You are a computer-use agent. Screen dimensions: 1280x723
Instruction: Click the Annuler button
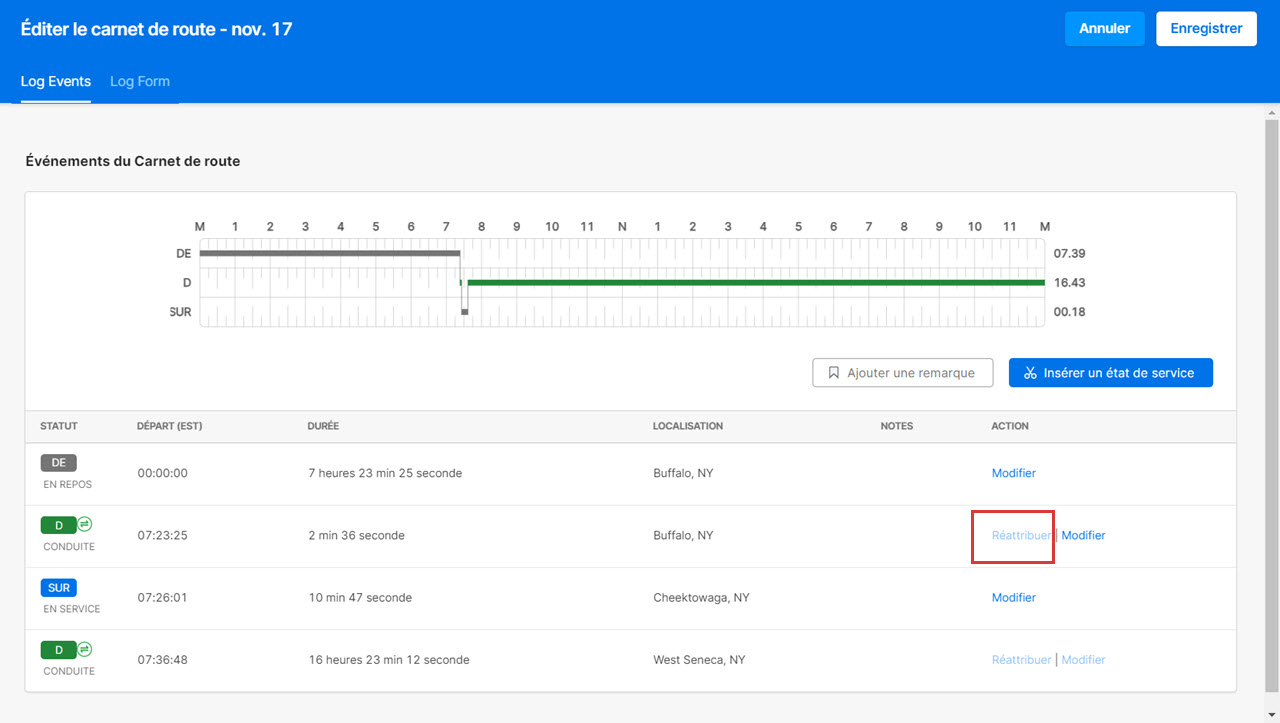(x=1104, y=29)
